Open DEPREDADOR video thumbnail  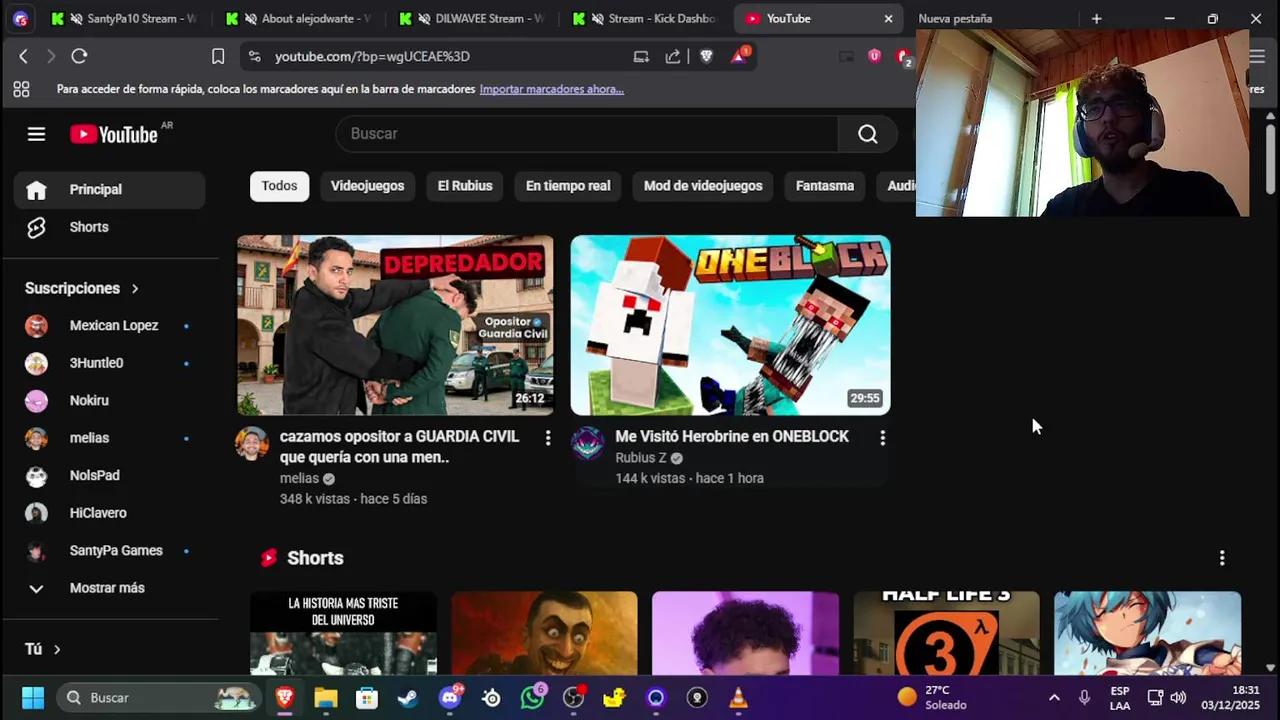click(x=395, y=325)
